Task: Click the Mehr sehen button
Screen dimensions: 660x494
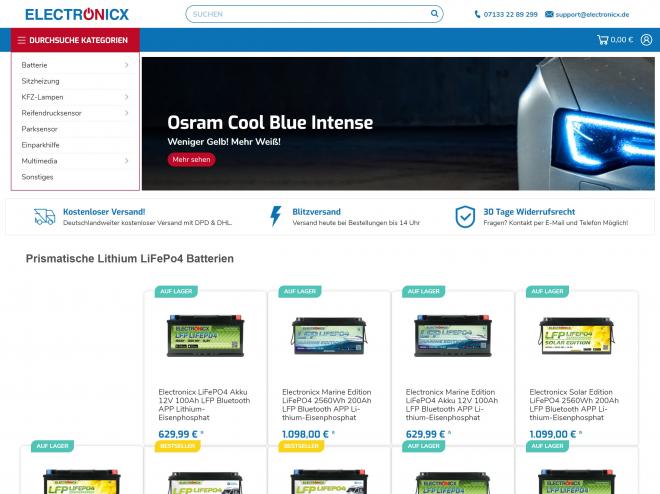Action: [x=192, y=159]
